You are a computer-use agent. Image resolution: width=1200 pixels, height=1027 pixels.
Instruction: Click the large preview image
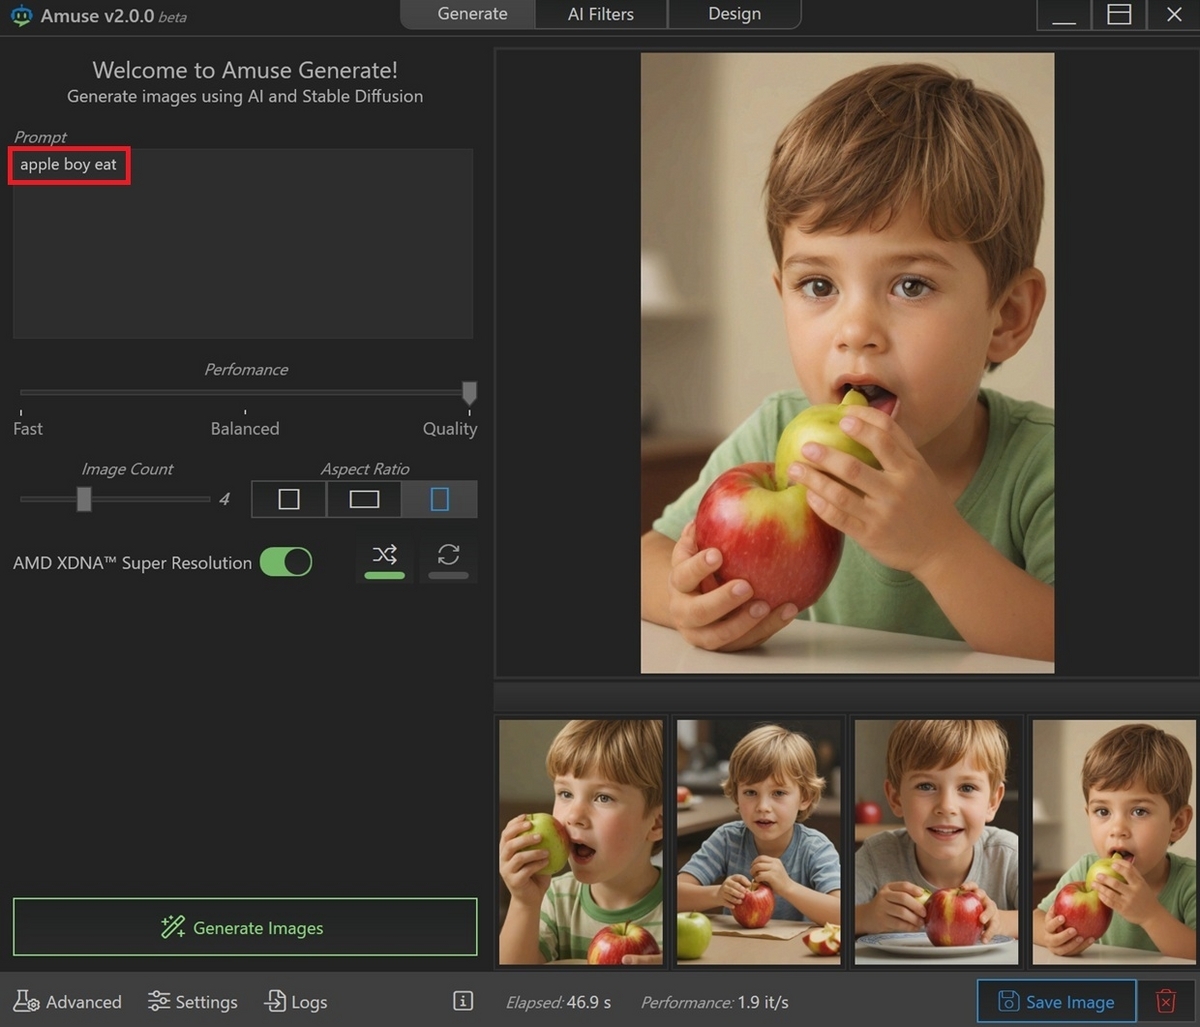847,363
